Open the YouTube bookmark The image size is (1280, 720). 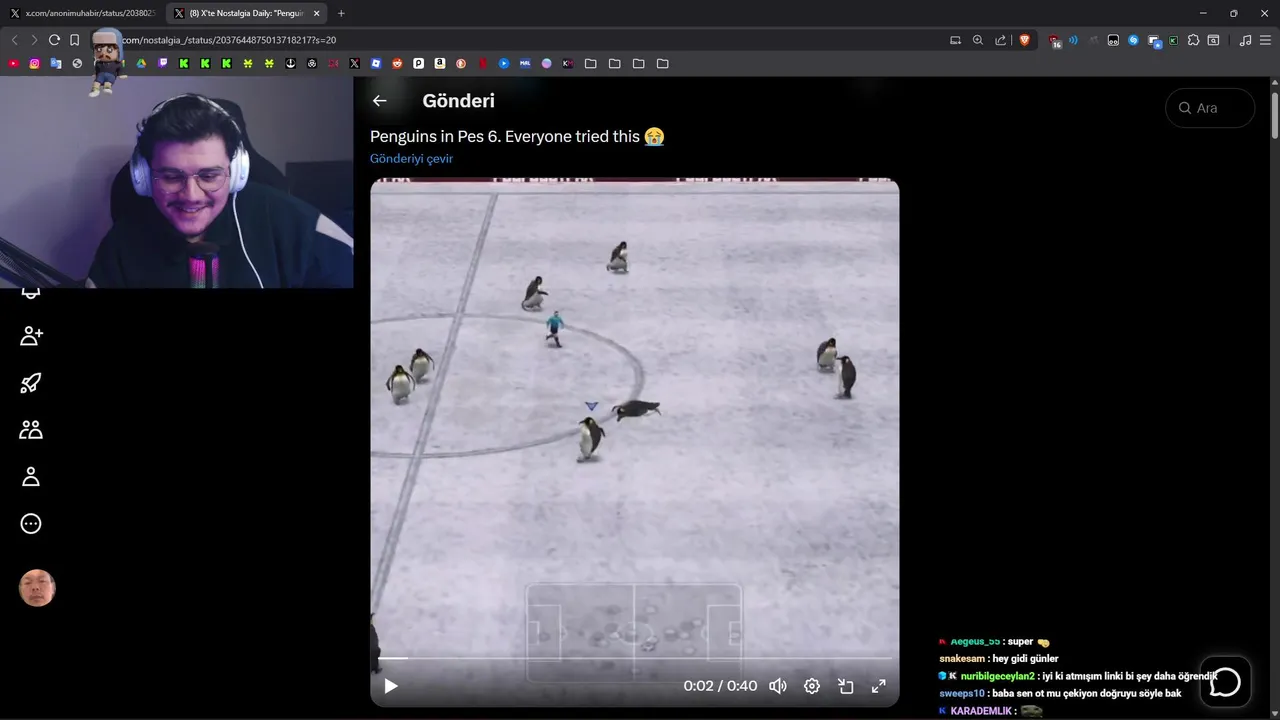pos(13,63)
